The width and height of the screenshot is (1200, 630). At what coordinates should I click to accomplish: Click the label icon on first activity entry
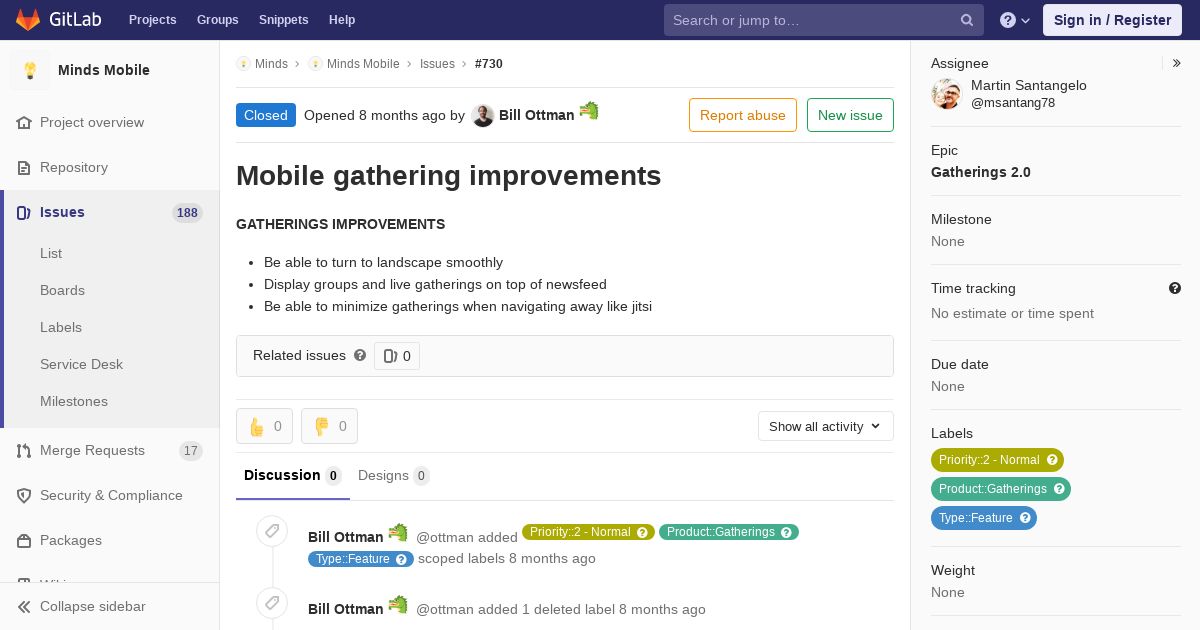pyautogui.click(x=272, y=530)
